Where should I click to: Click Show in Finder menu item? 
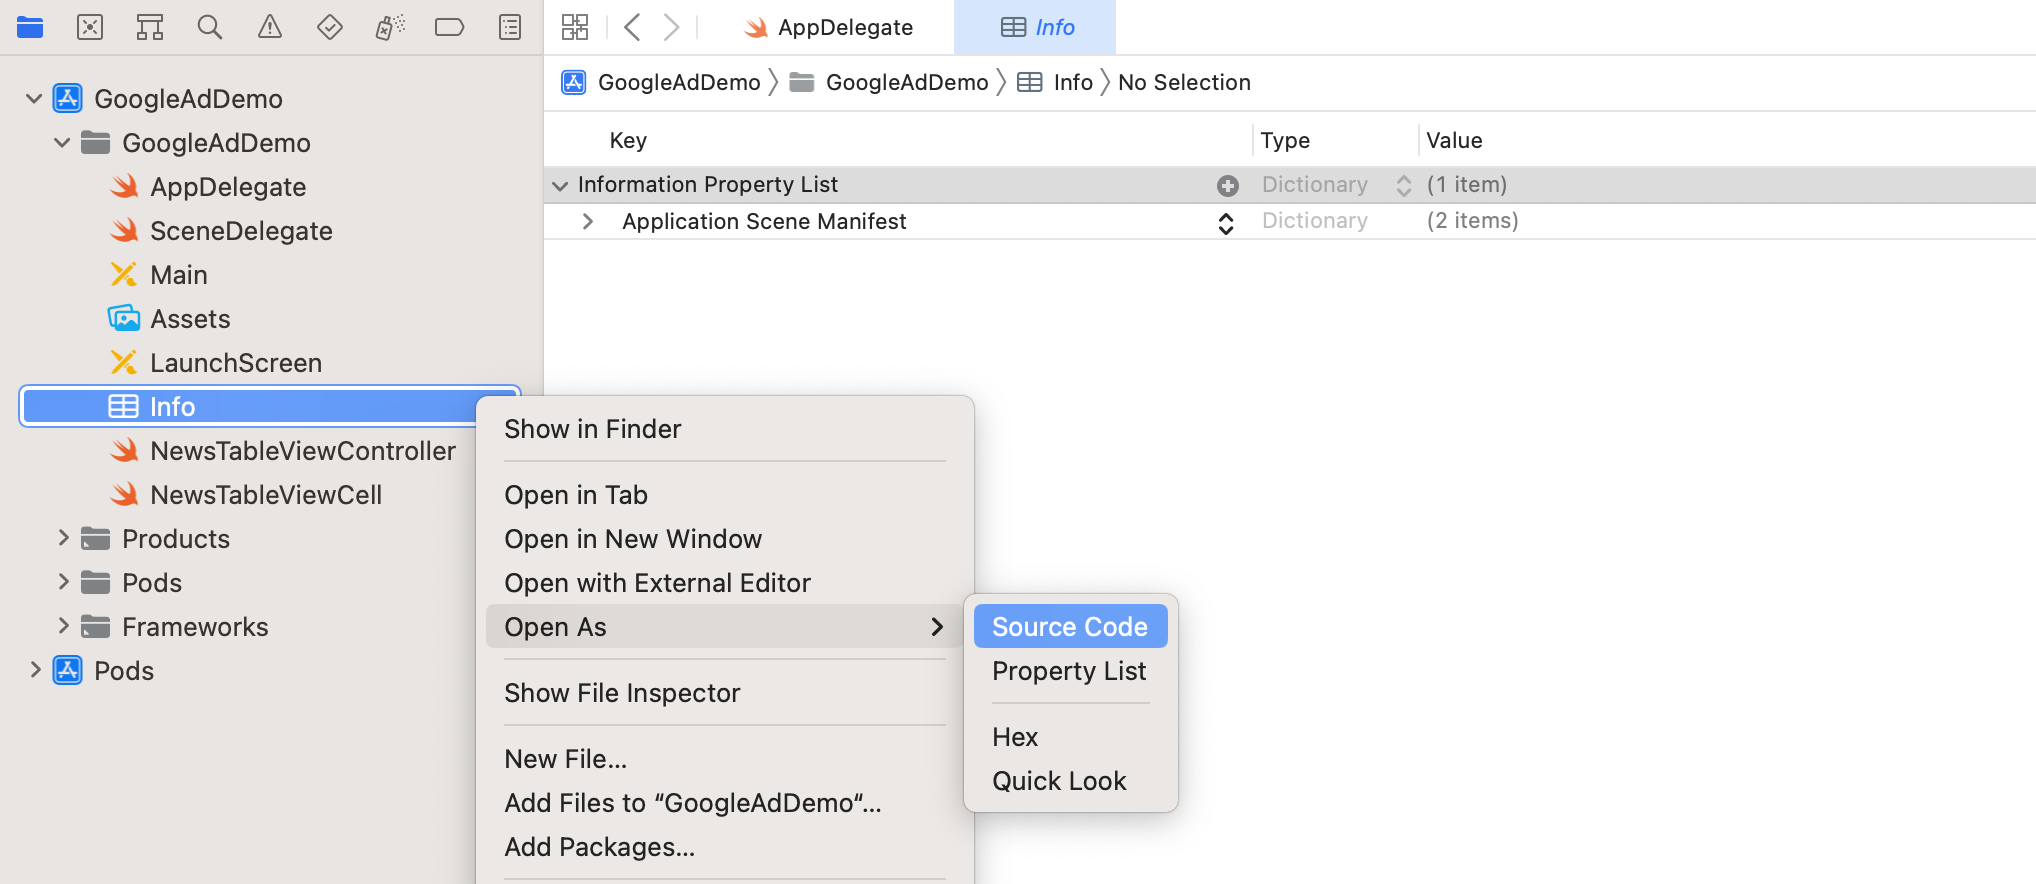[x=593, y=429]
